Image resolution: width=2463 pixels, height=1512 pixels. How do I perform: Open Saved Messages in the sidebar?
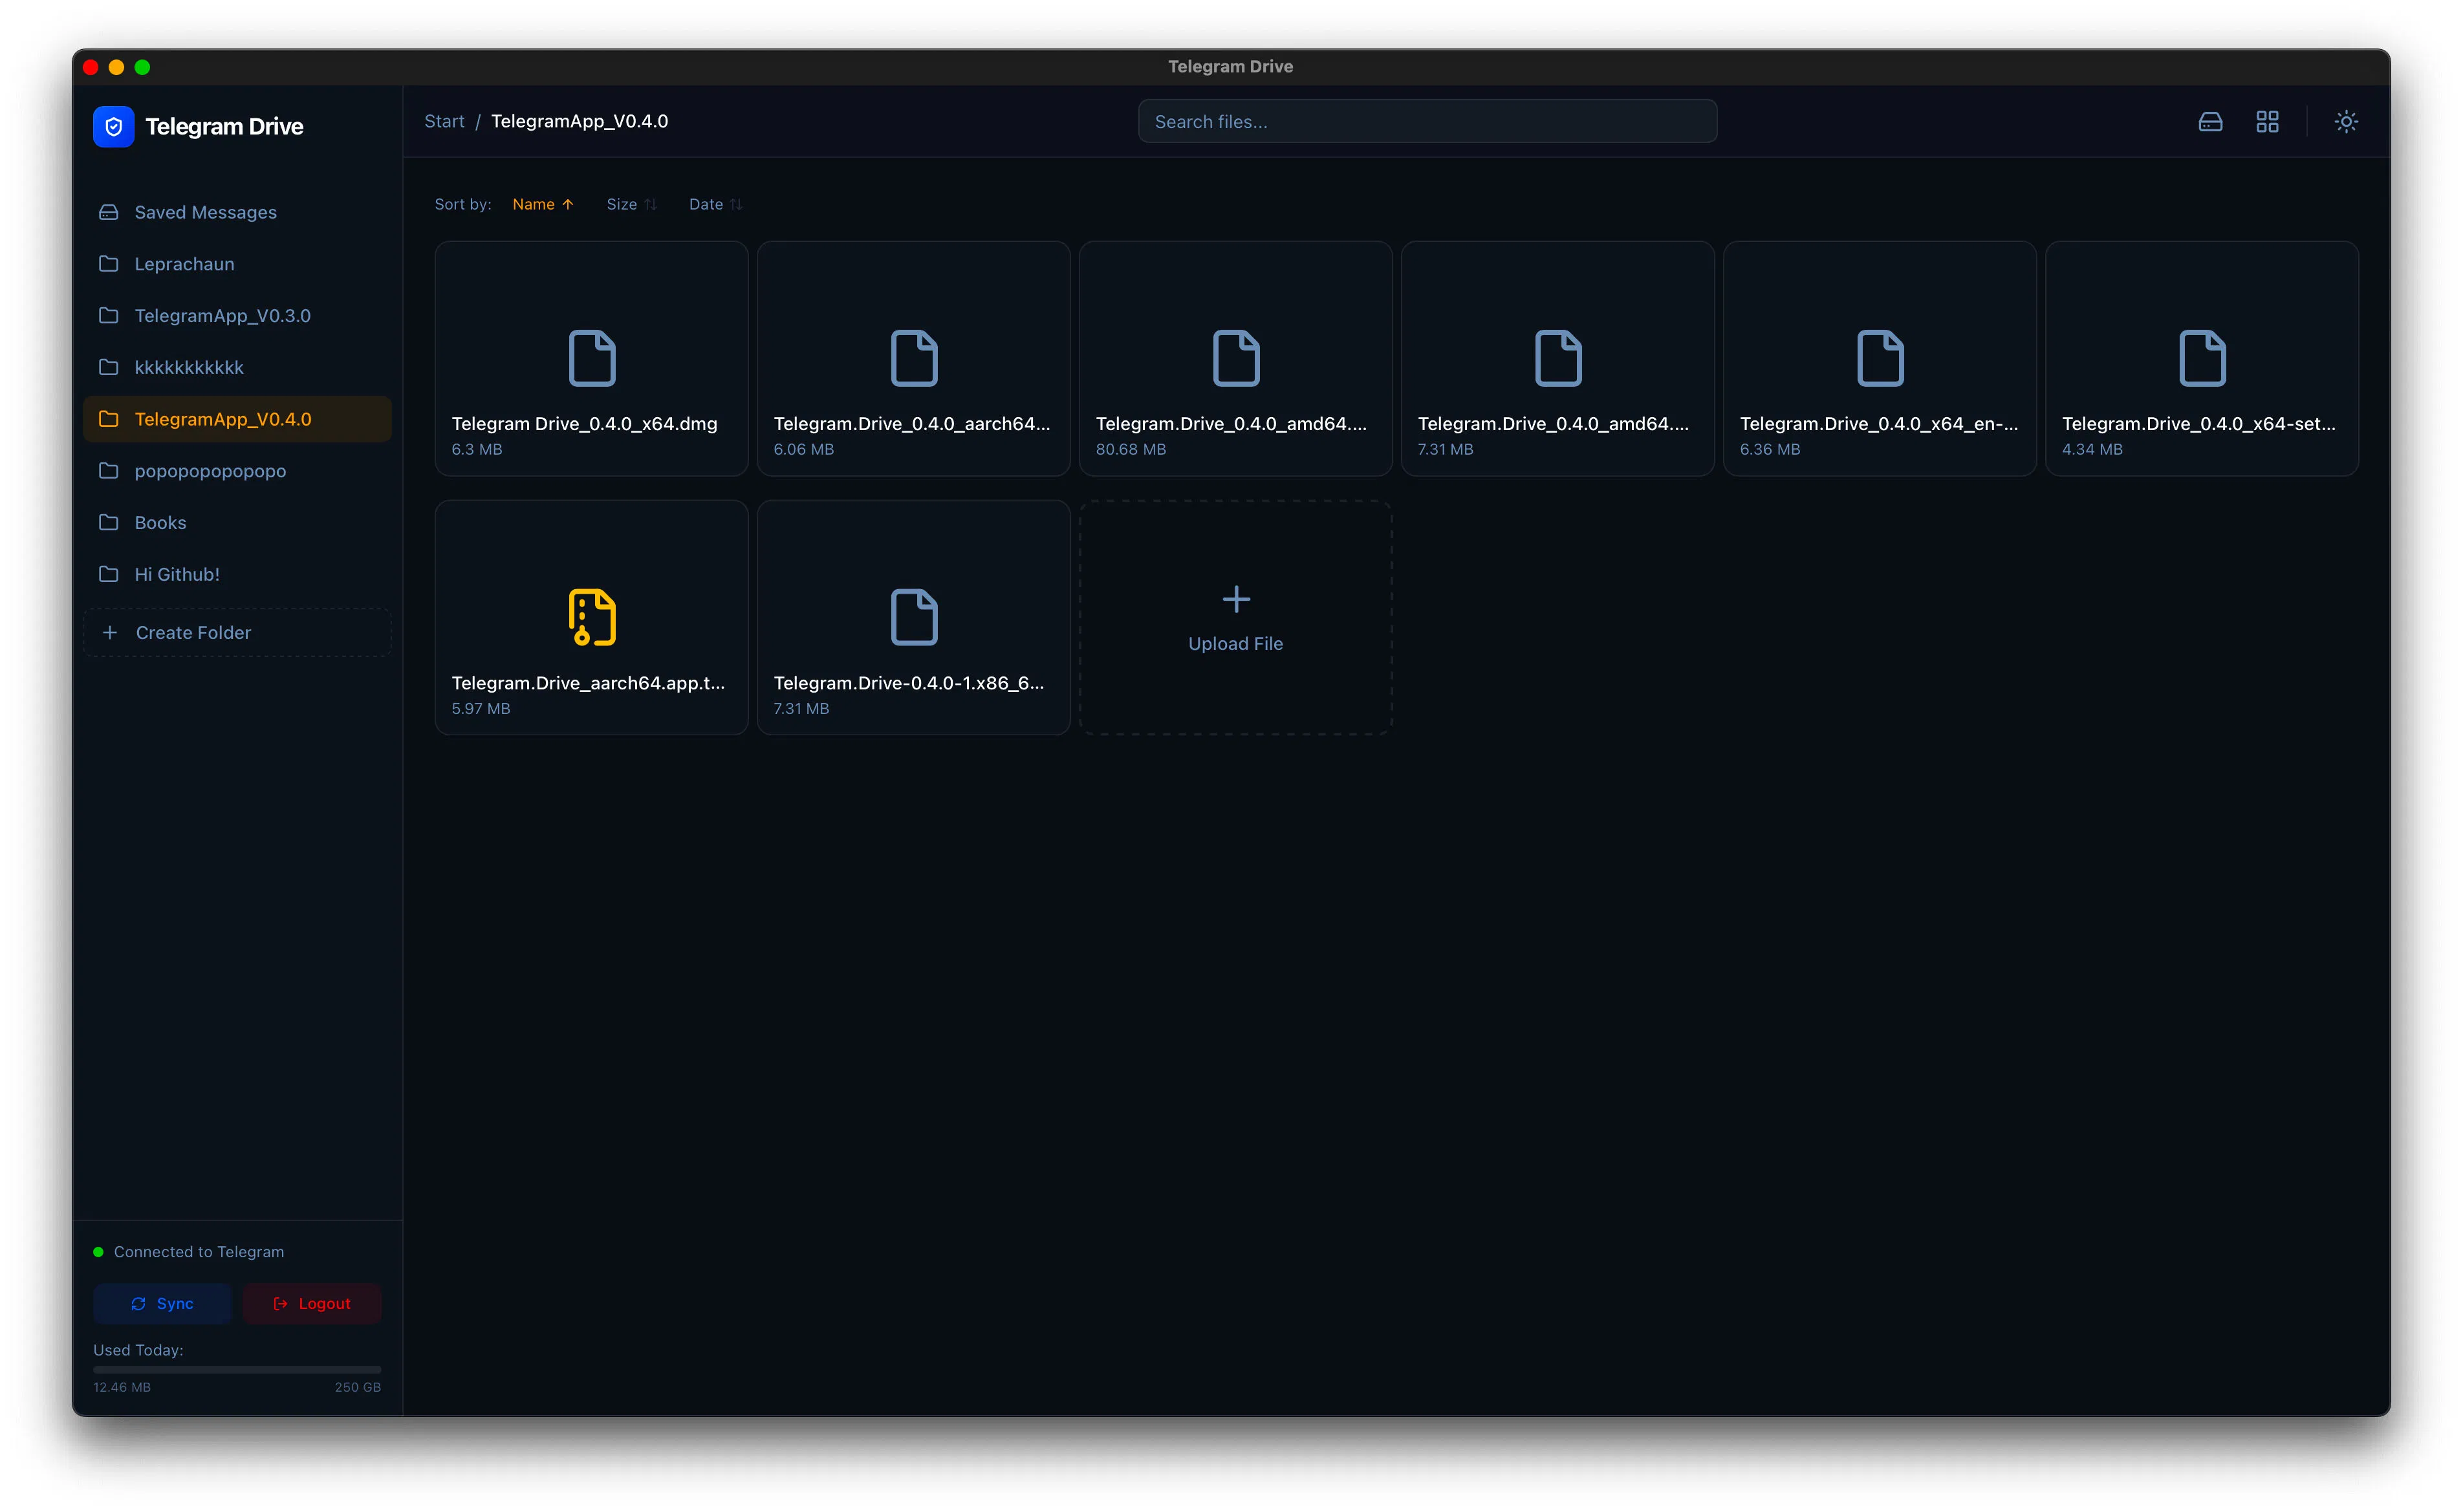(x=237, y=212)
